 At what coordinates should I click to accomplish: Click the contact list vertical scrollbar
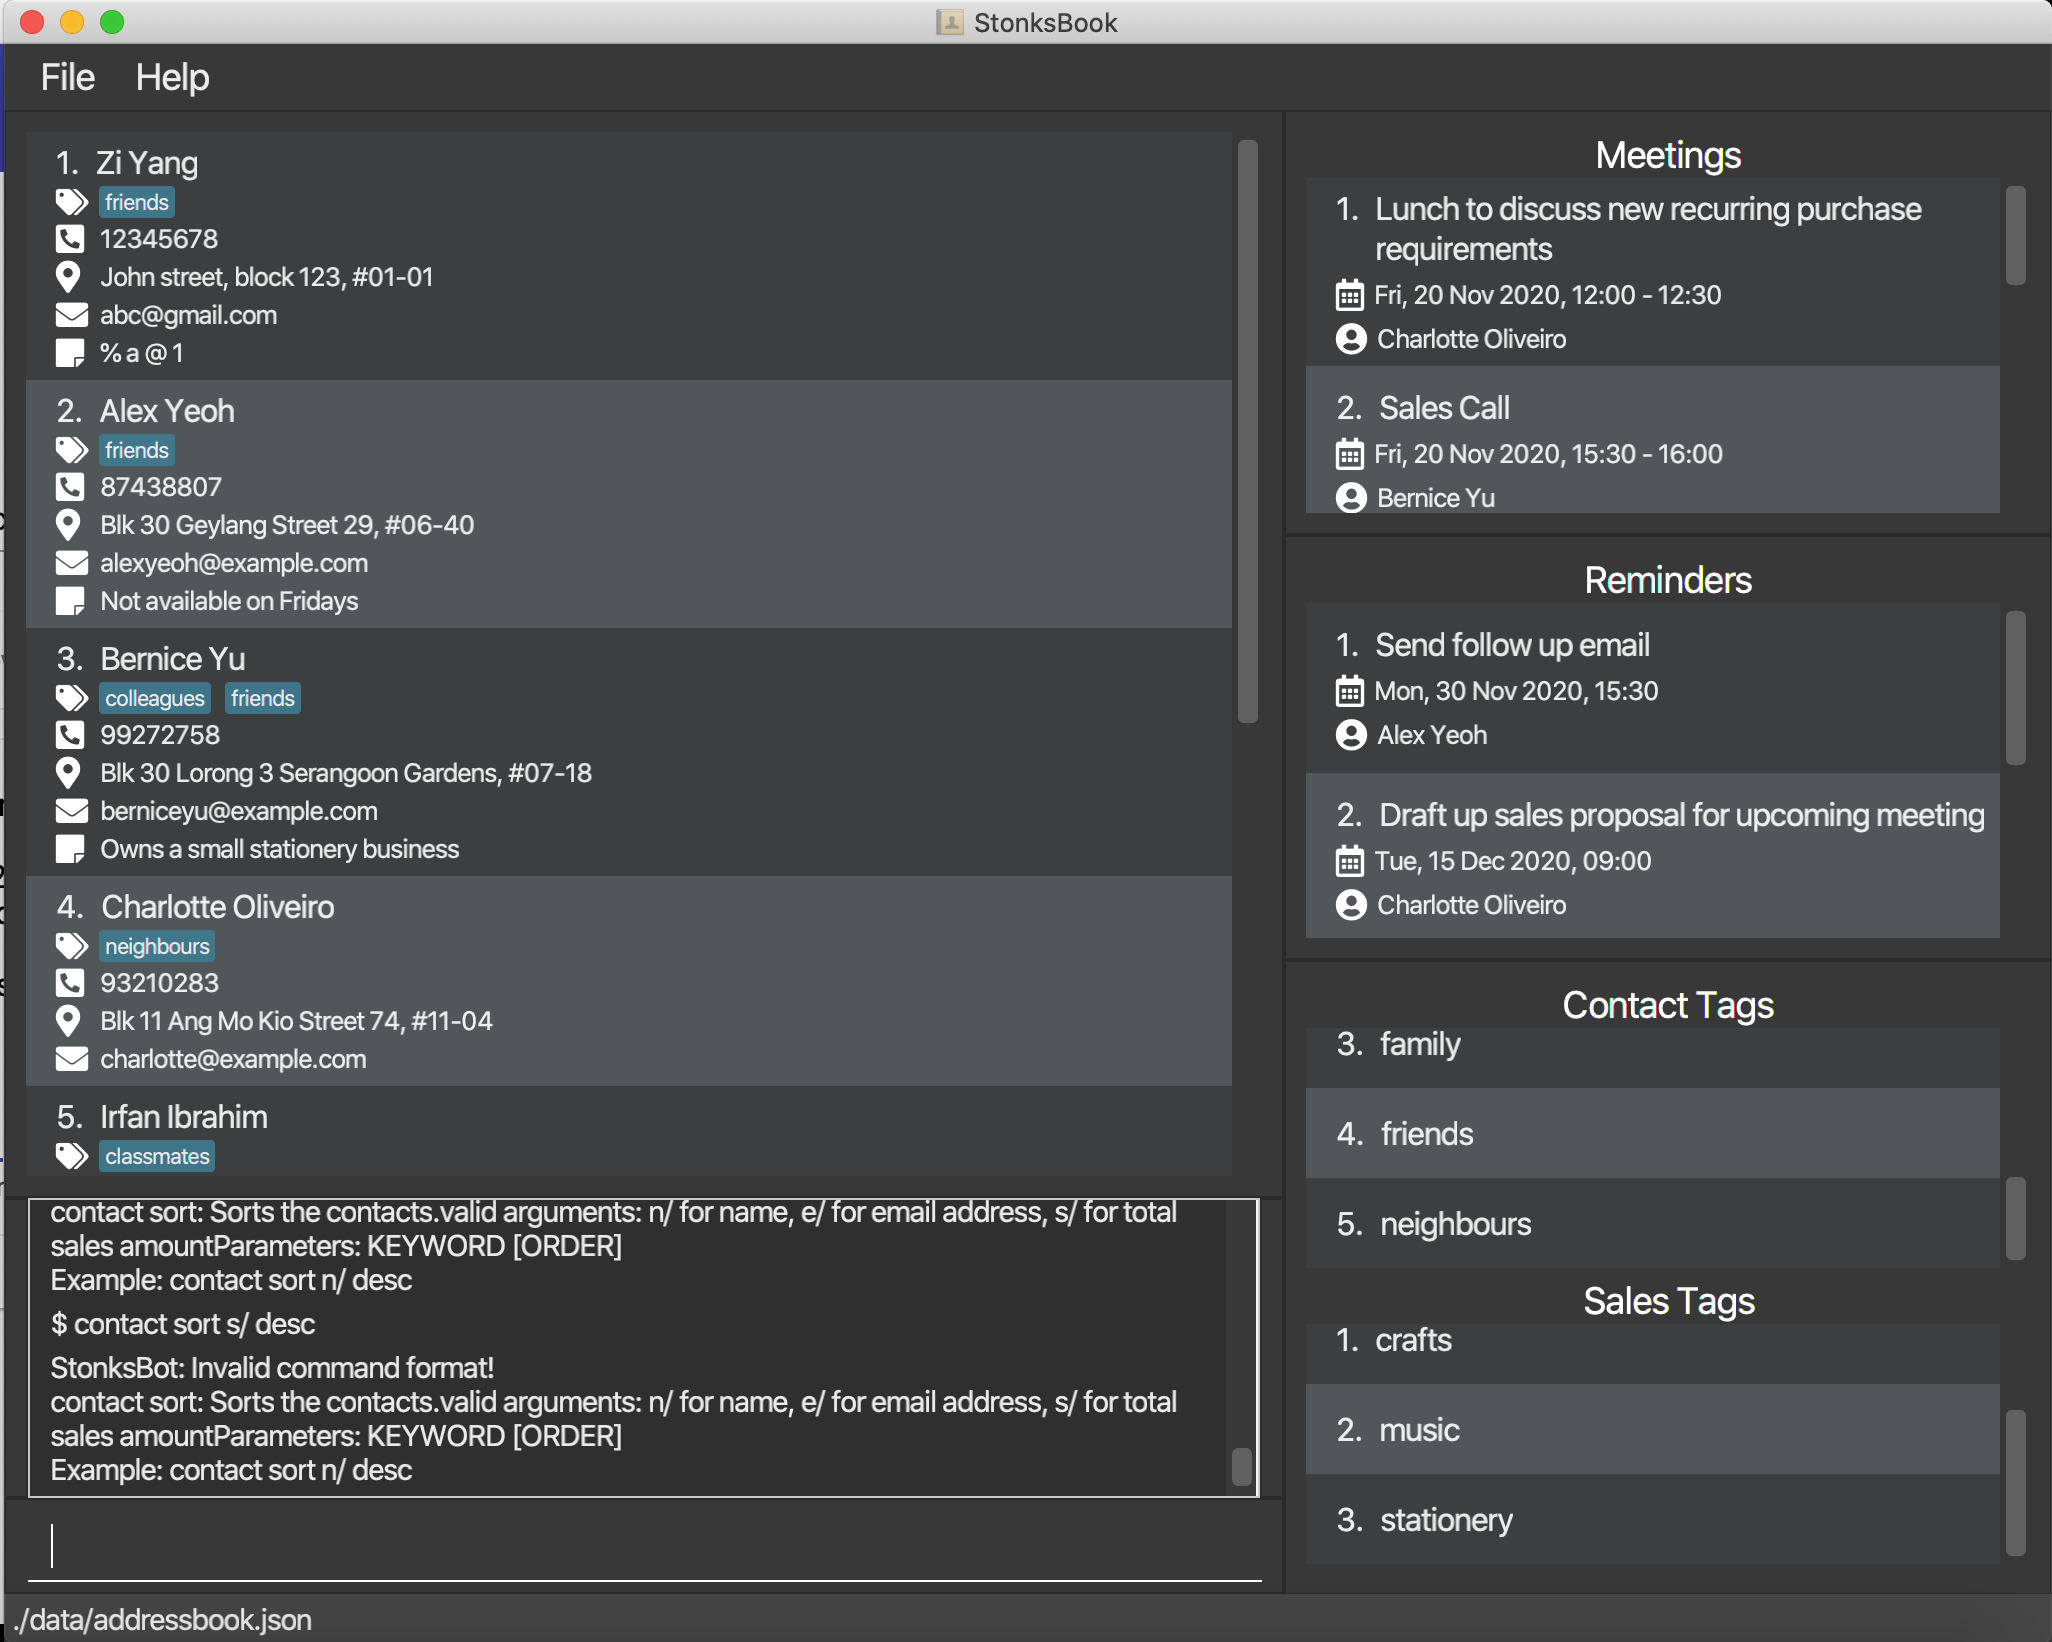[x=1247, y=430]
